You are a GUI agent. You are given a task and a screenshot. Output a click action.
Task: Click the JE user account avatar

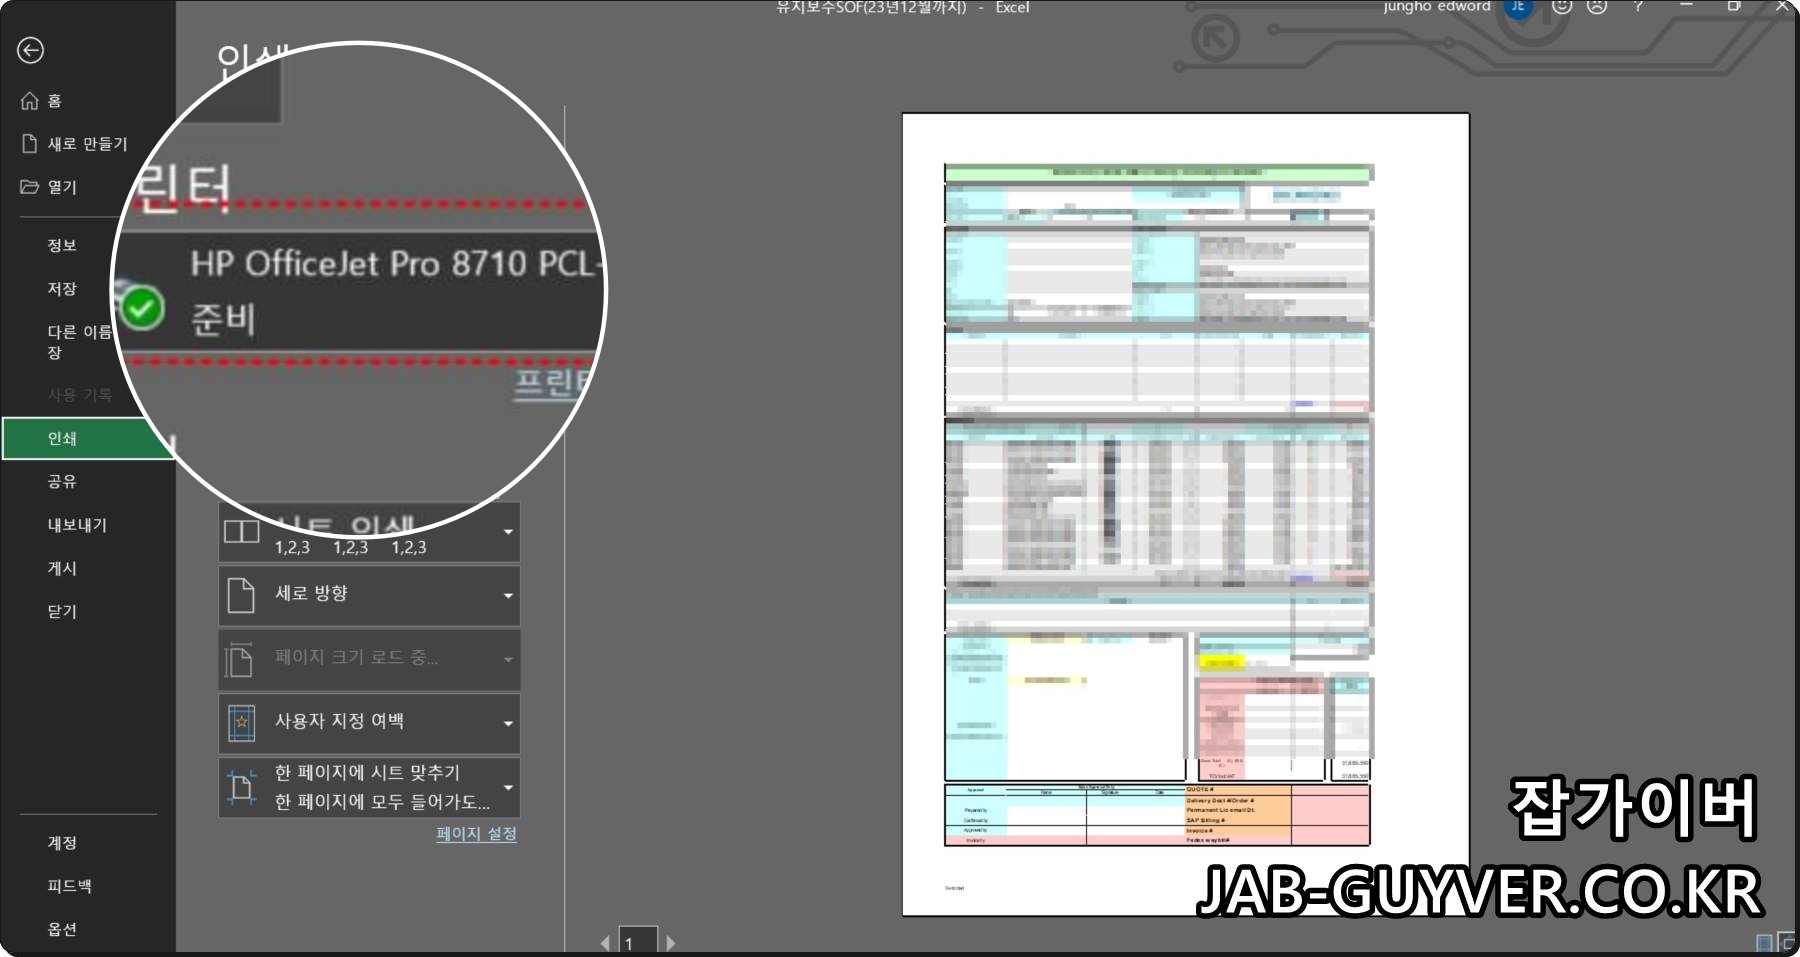(1518, 7)
